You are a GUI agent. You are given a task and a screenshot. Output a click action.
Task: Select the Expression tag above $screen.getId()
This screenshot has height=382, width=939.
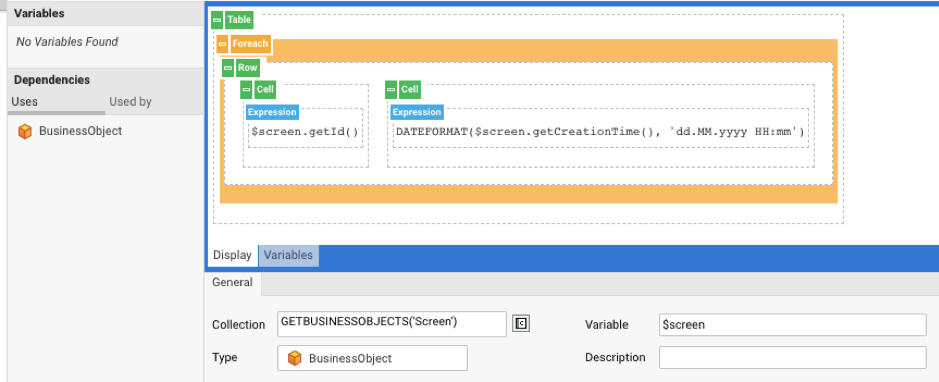(x=272, y=112)
